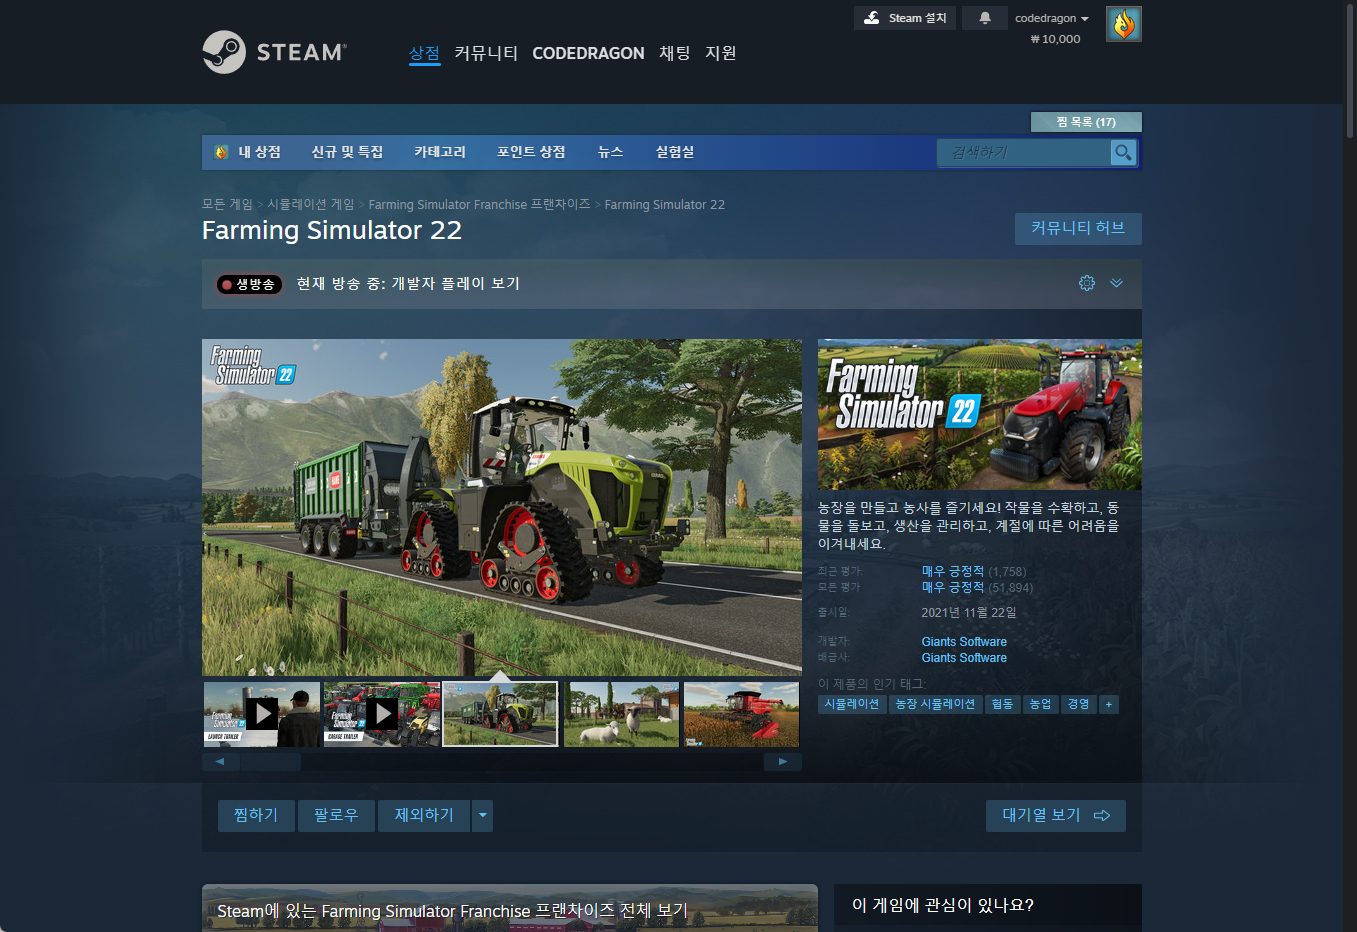Click the store search input field
Viewport: 1357px width, 932px height.
pos(1024,152)
